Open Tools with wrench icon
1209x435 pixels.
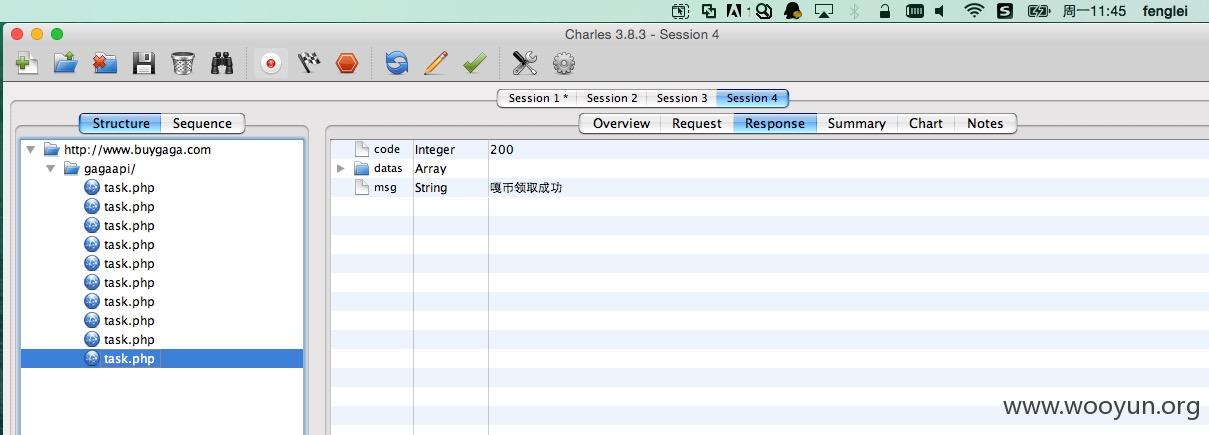525,64
